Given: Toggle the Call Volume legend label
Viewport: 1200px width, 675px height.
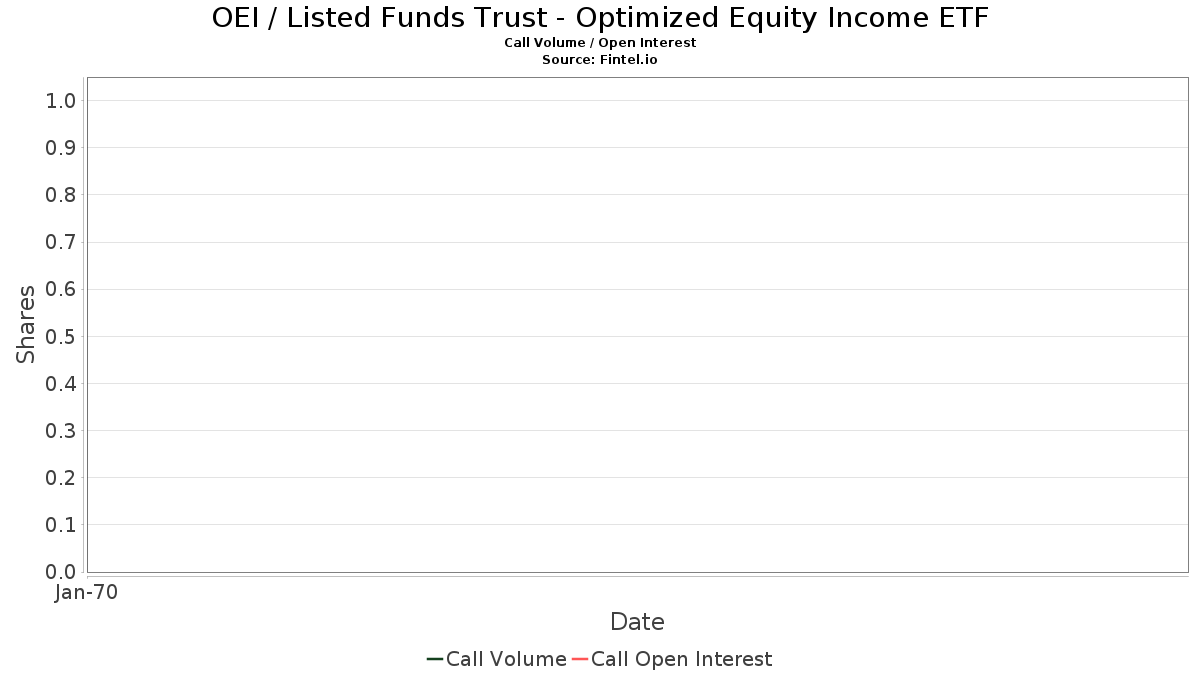Looking at the screenshot, I should tap(506, 659).
